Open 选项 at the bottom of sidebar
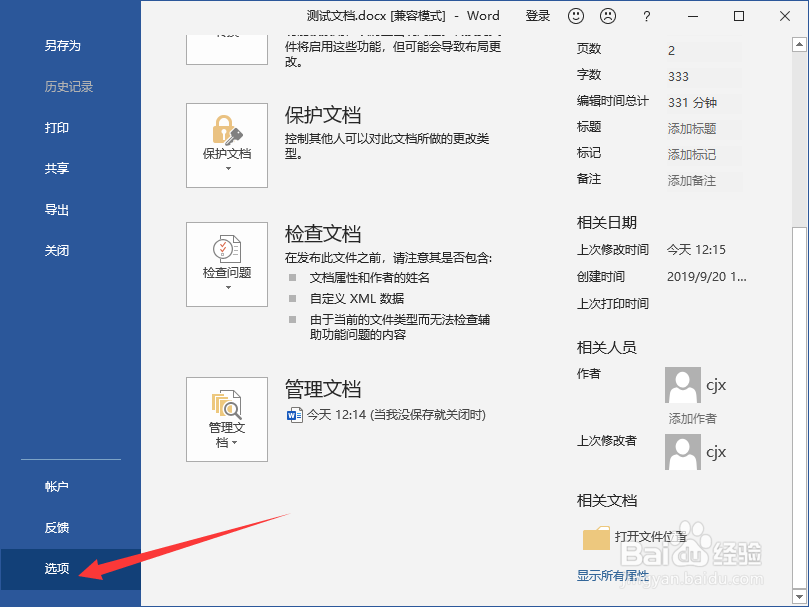This screenshot has height=607, width=809. (x=57, y=567)
